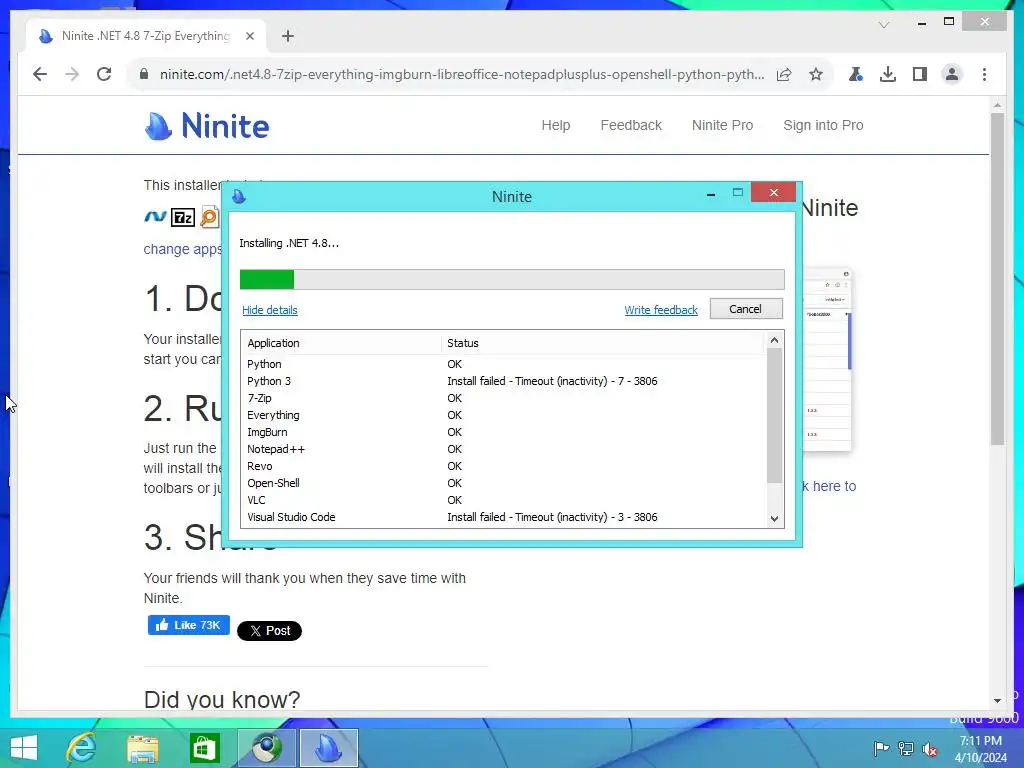
Task: Select the 7-Zip row in list
Action: pos(504,398)
